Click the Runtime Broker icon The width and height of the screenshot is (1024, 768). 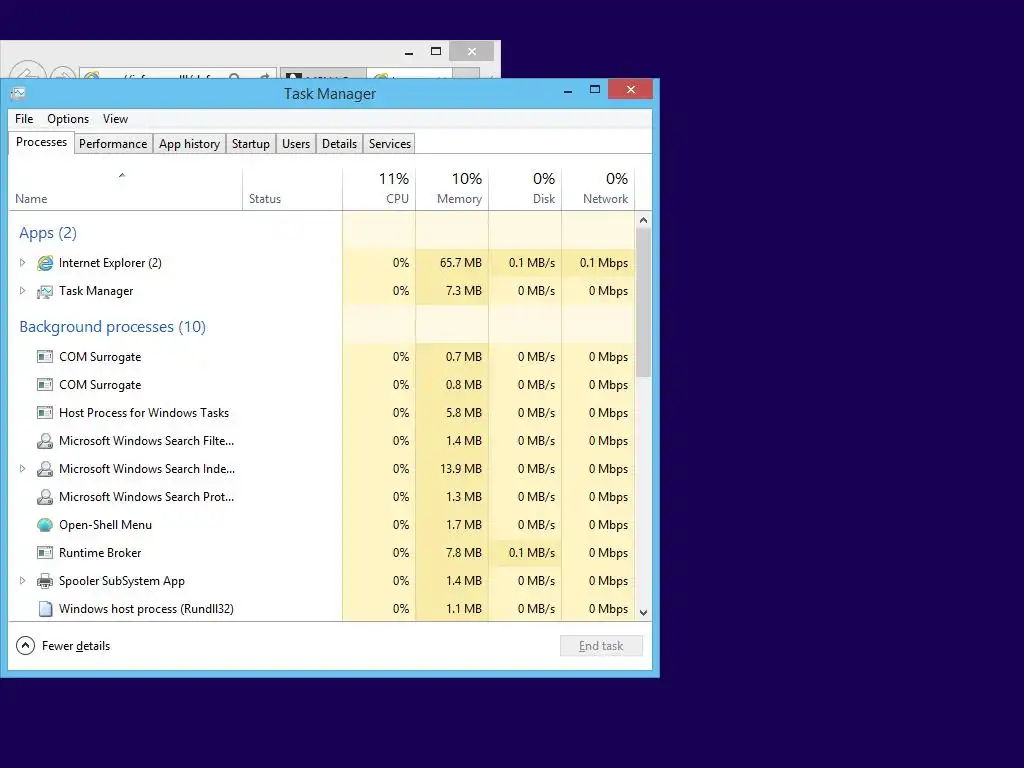coord(45,553)
